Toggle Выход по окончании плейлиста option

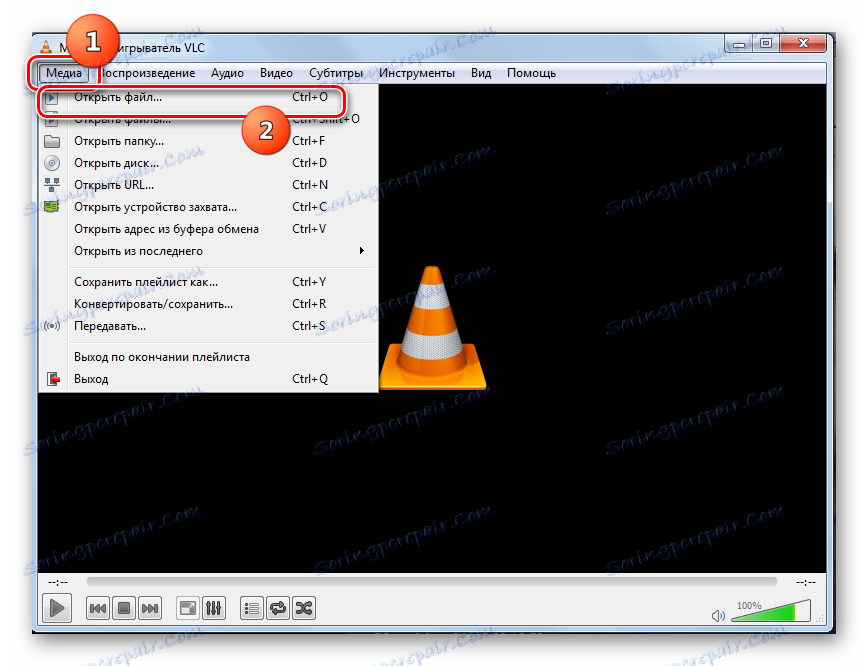[x=209, y=357]
